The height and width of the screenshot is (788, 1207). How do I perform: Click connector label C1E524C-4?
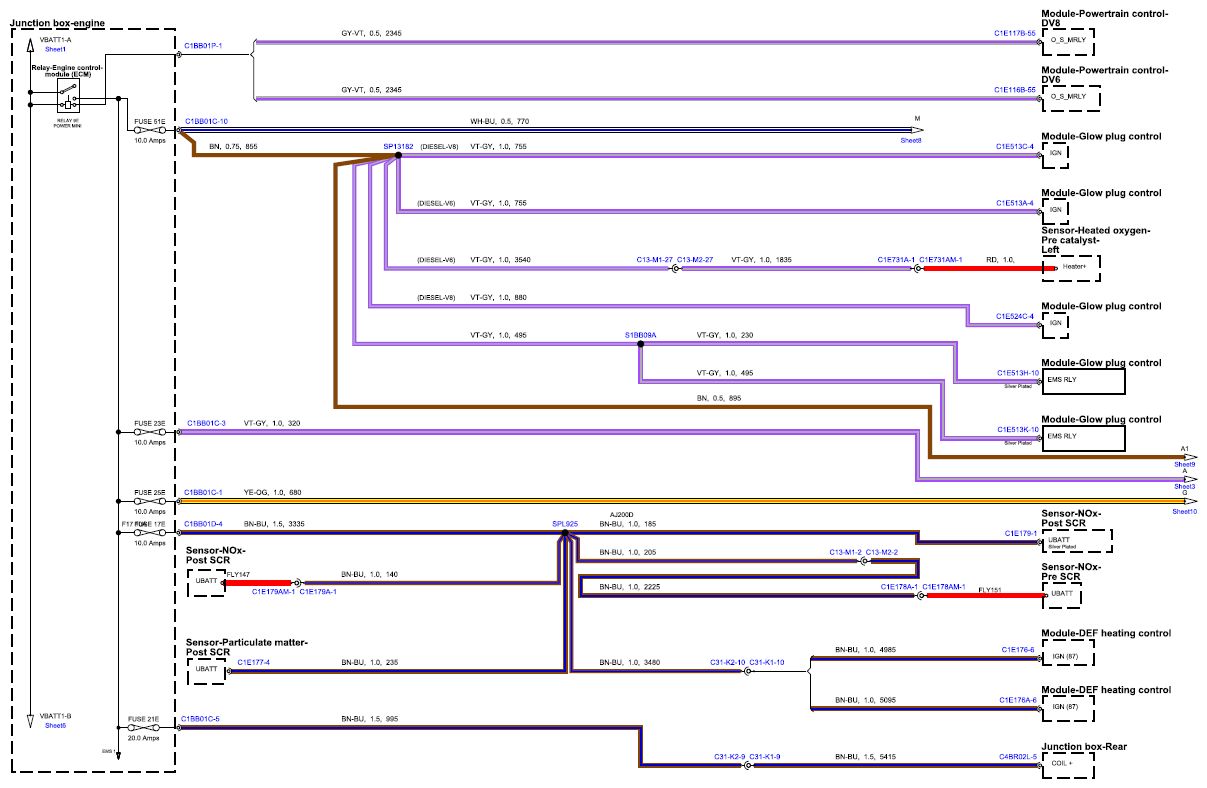point(1014,316)
